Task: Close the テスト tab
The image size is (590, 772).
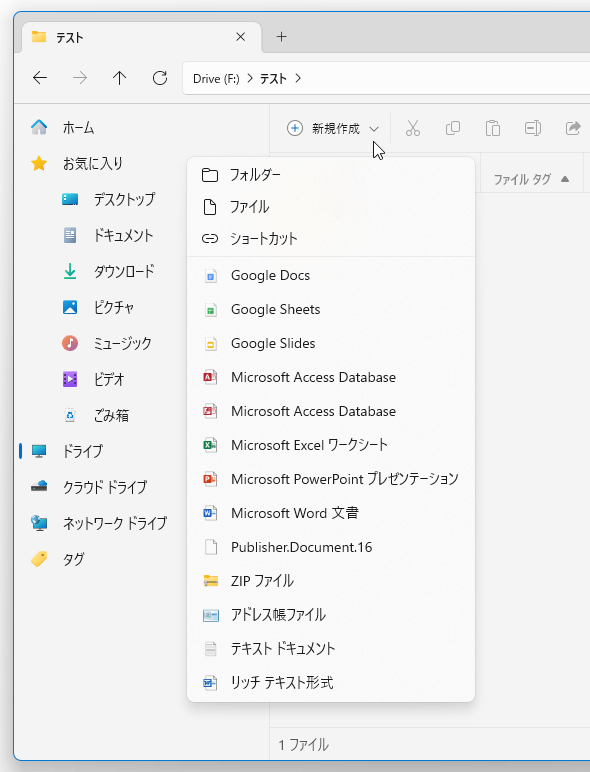Action: (240, 37)
